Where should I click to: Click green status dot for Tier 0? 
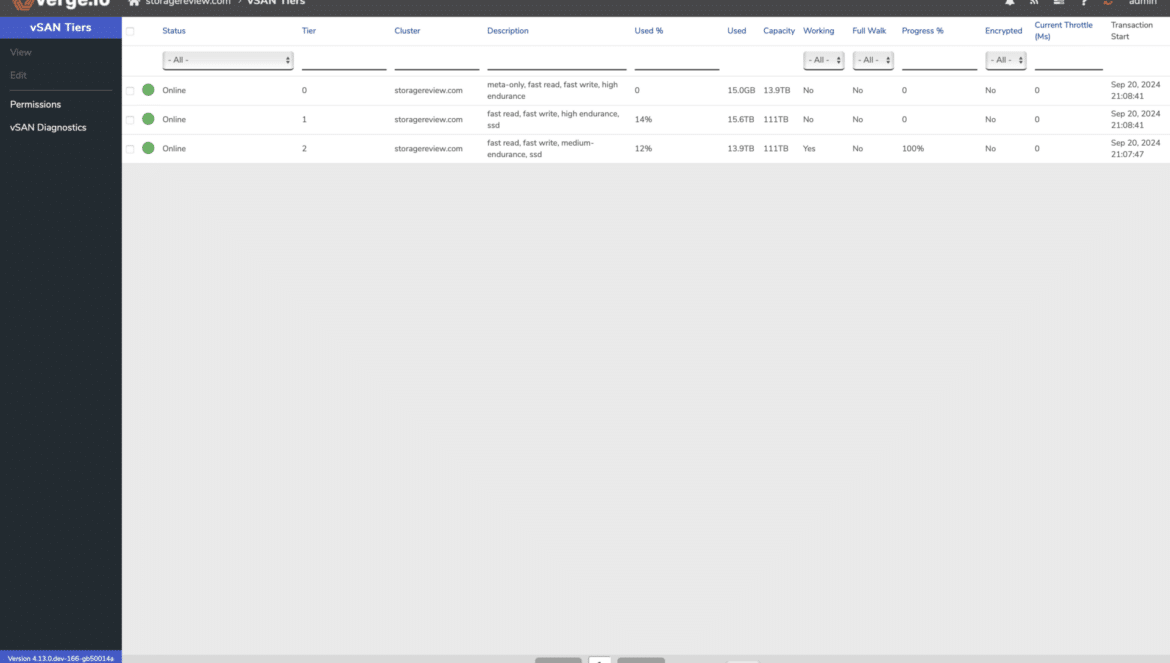(148, 90)
